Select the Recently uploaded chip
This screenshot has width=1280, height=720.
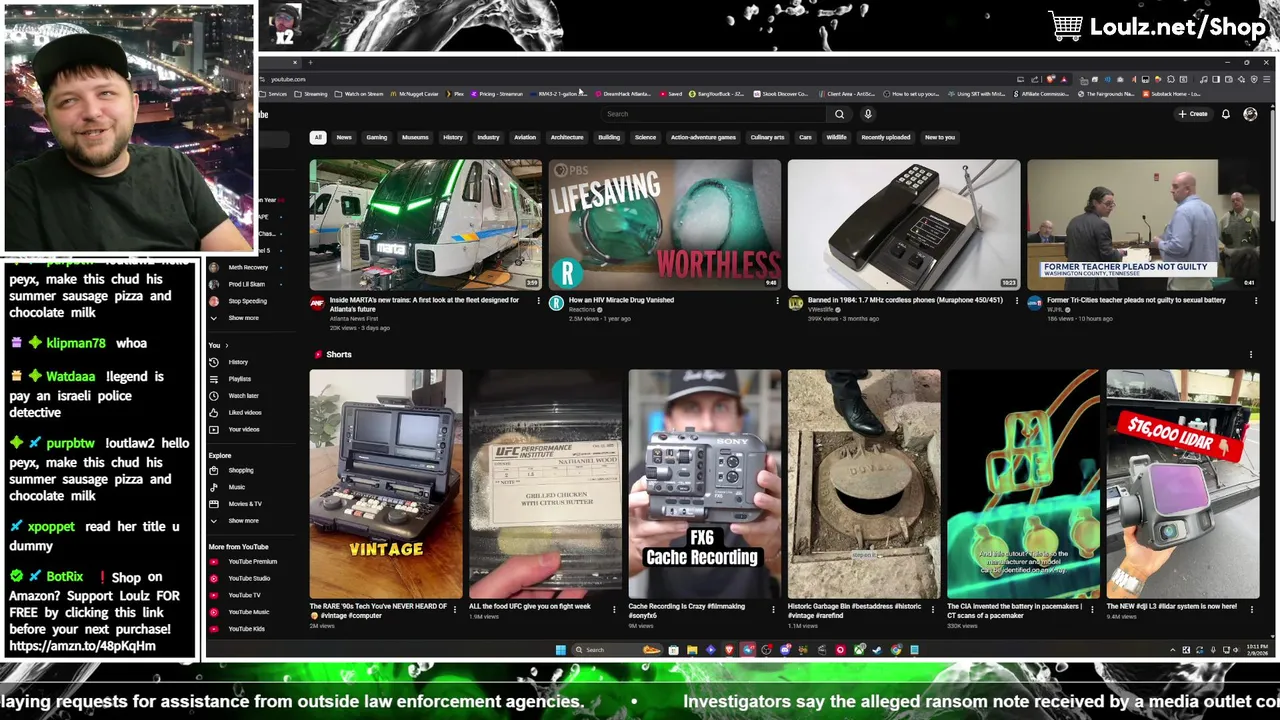[x=886, y=138]
